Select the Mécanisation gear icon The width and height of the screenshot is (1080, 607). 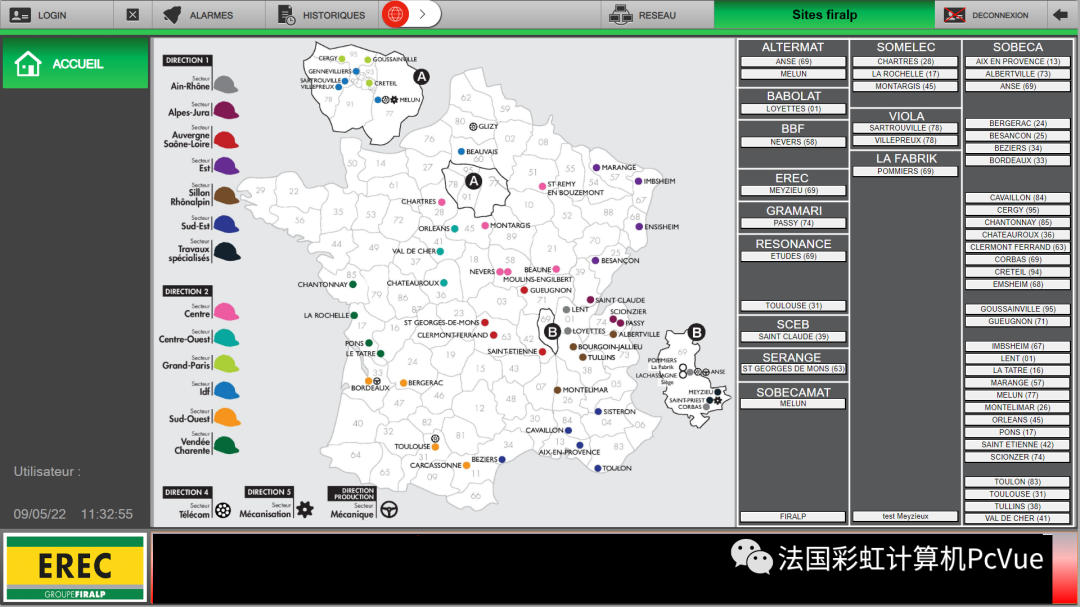[304, 509]
